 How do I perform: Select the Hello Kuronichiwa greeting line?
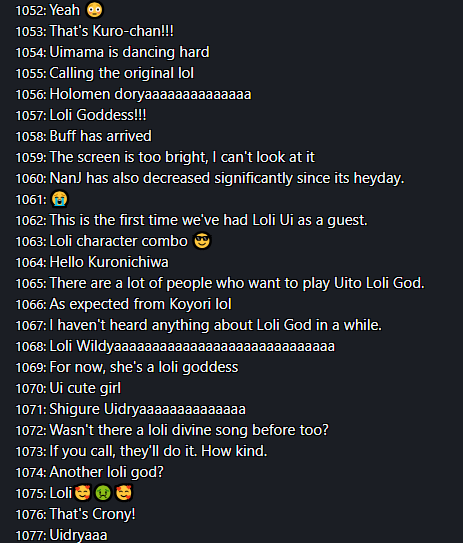point(109,262)
